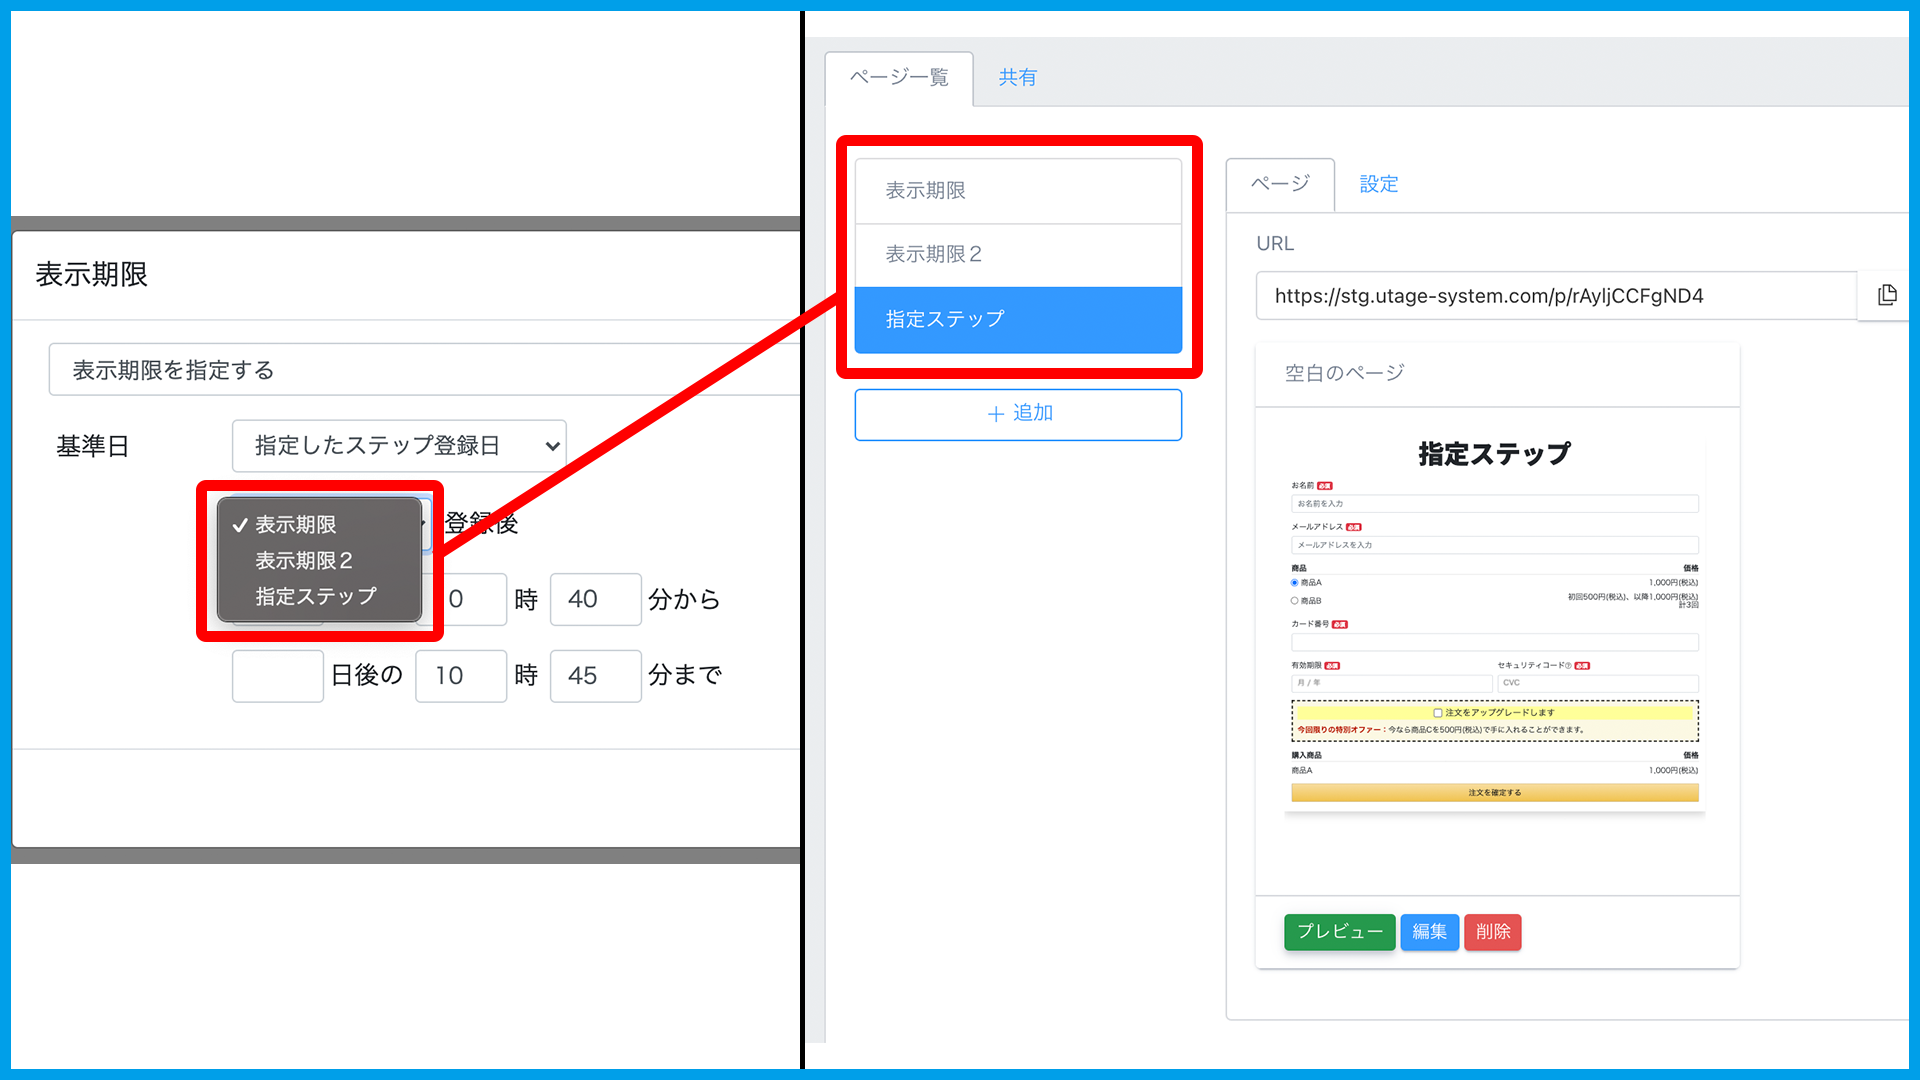The width and height of the screenshot is (1920, 1080).
Task: Click the green プレビュー button
Action: pos(1339,932)
